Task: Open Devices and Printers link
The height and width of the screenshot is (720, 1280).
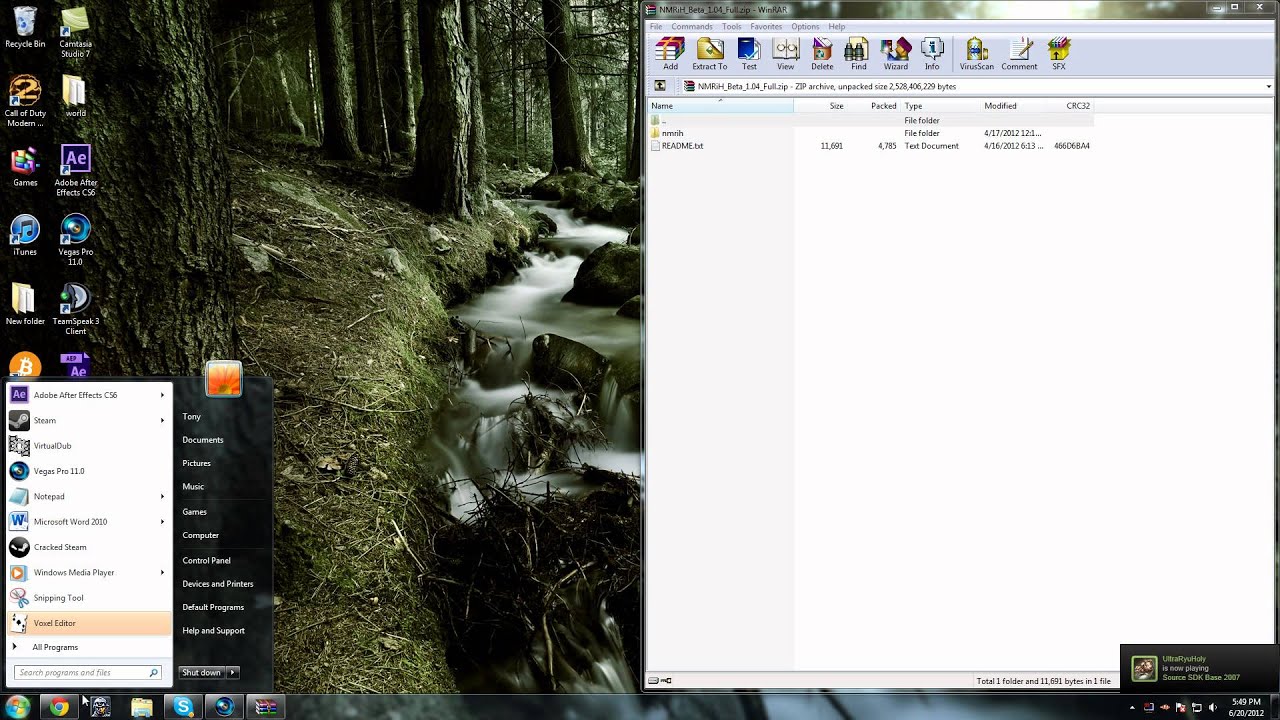Action: (217, 584)
